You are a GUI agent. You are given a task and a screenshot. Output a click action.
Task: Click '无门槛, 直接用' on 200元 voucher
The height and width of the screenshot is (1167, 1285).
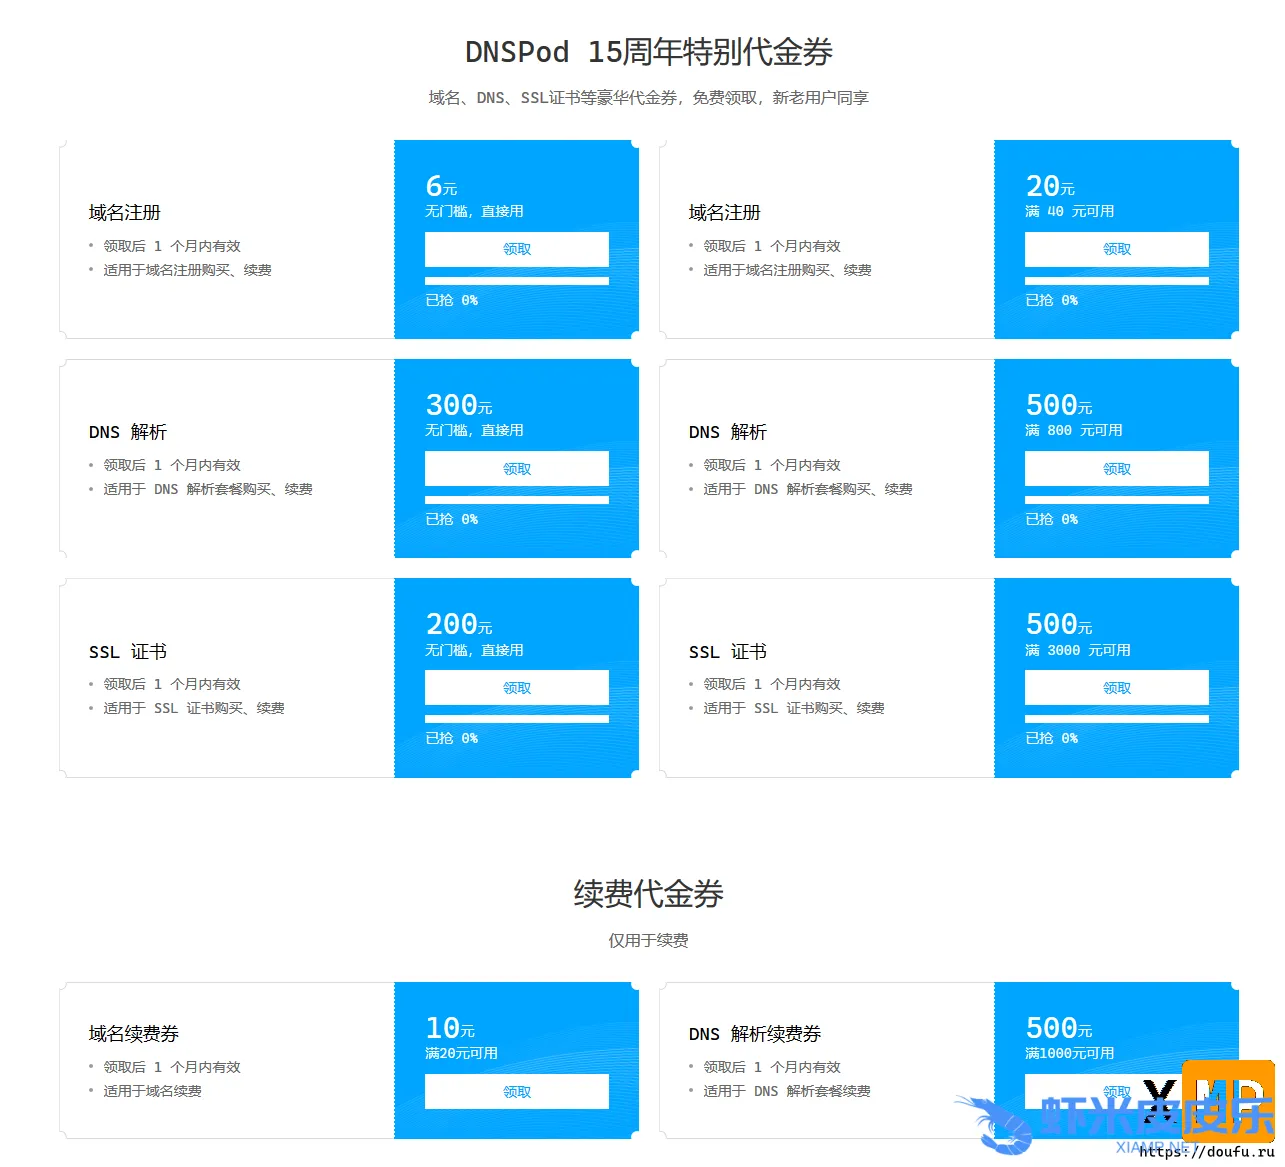[475, 651]
